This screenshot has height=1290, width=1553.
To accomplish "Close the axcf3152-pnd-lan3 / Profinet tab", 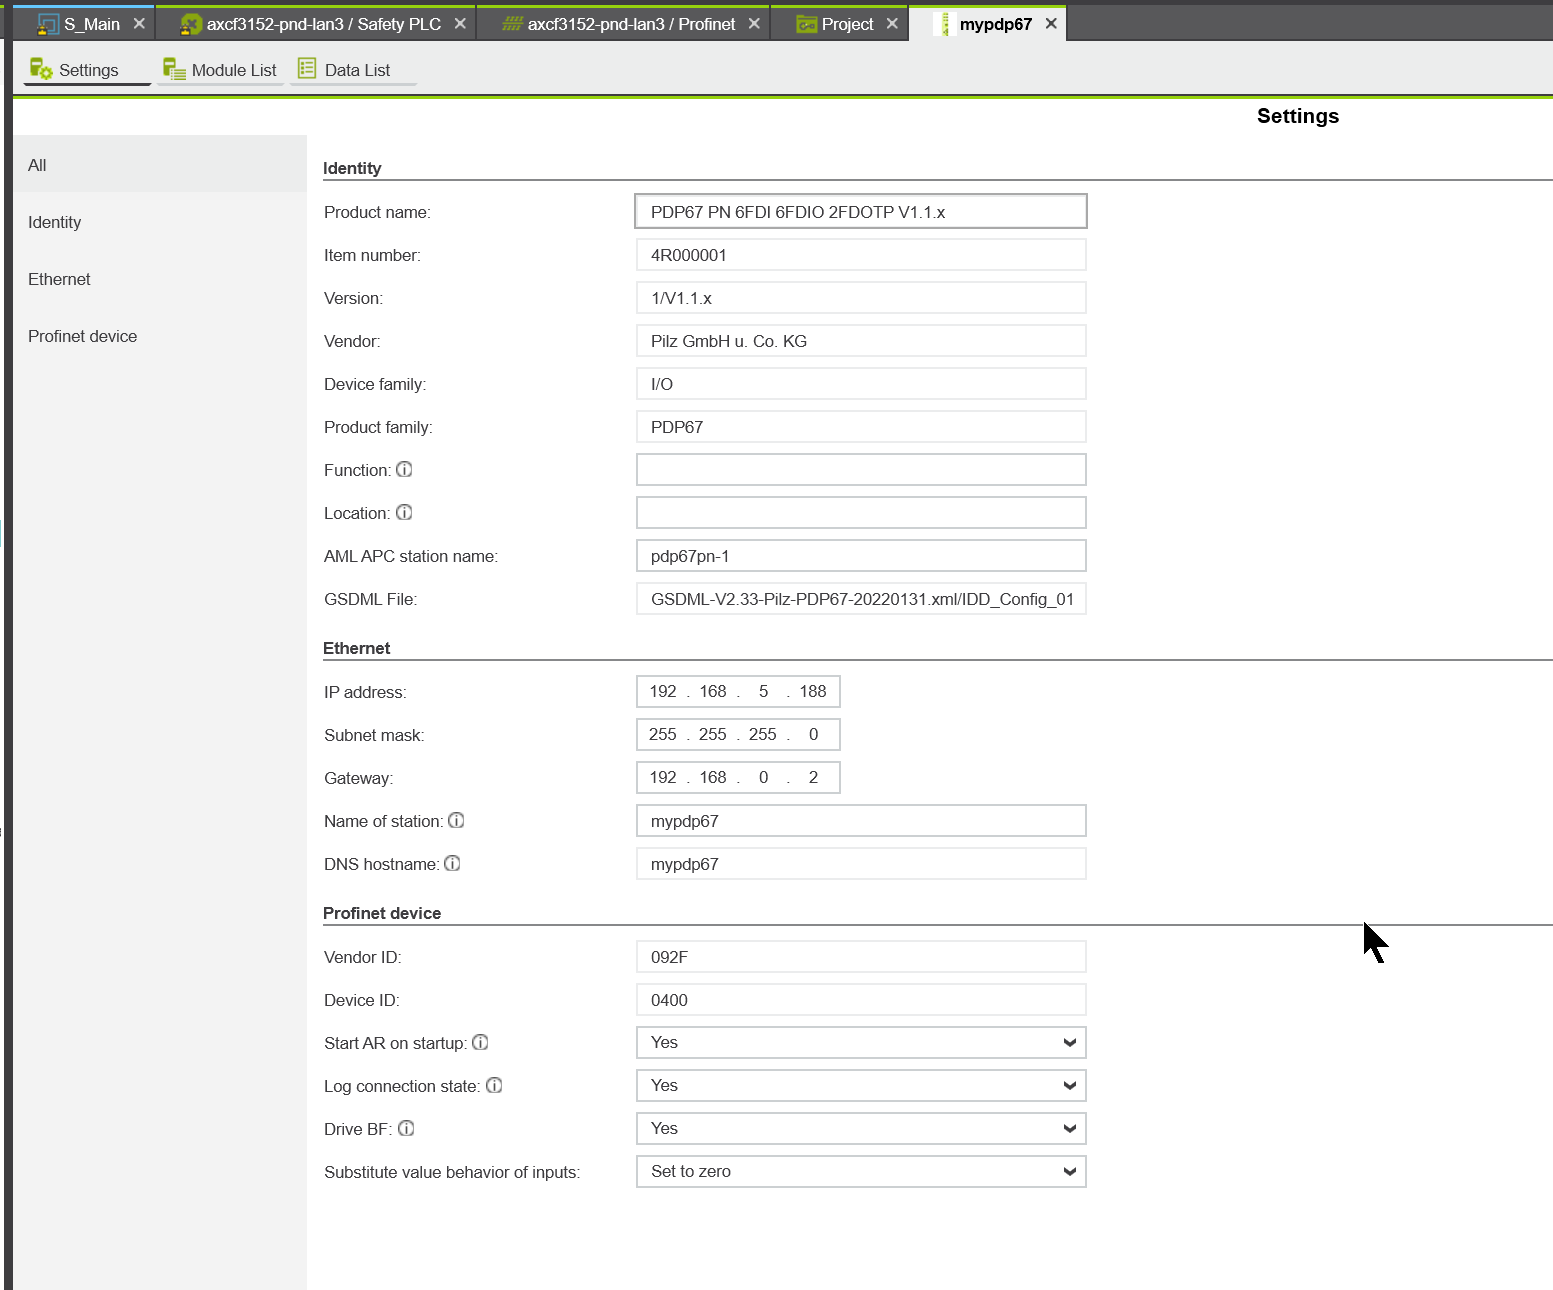I will 754,23.
